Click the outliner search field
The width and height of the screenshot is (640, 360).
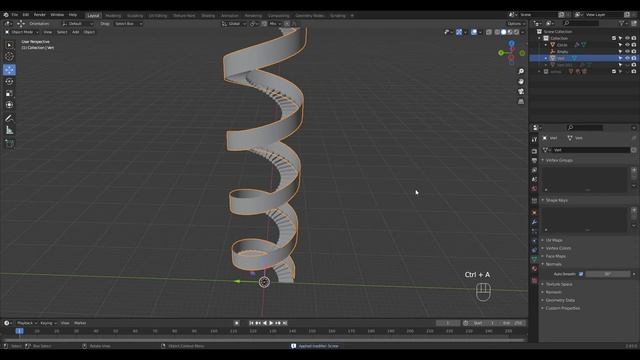pos(580,23)
